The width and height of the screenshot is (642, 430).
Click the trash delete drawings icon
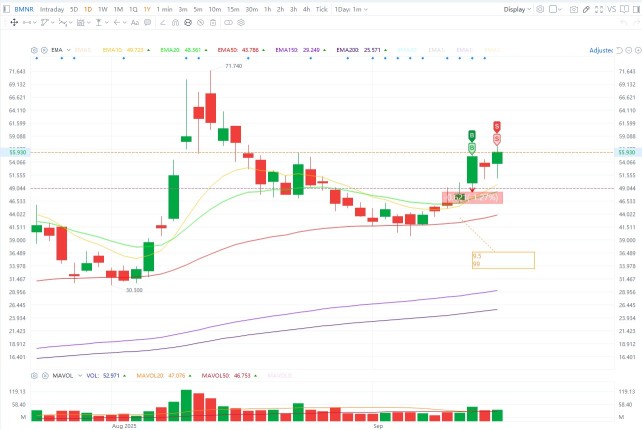(x=213, y=23)
